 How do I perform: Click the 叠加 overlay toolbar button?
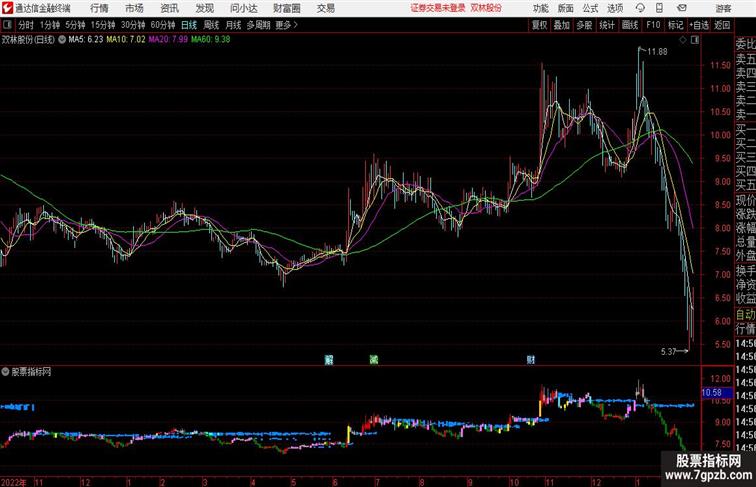[x=562, y=25]
